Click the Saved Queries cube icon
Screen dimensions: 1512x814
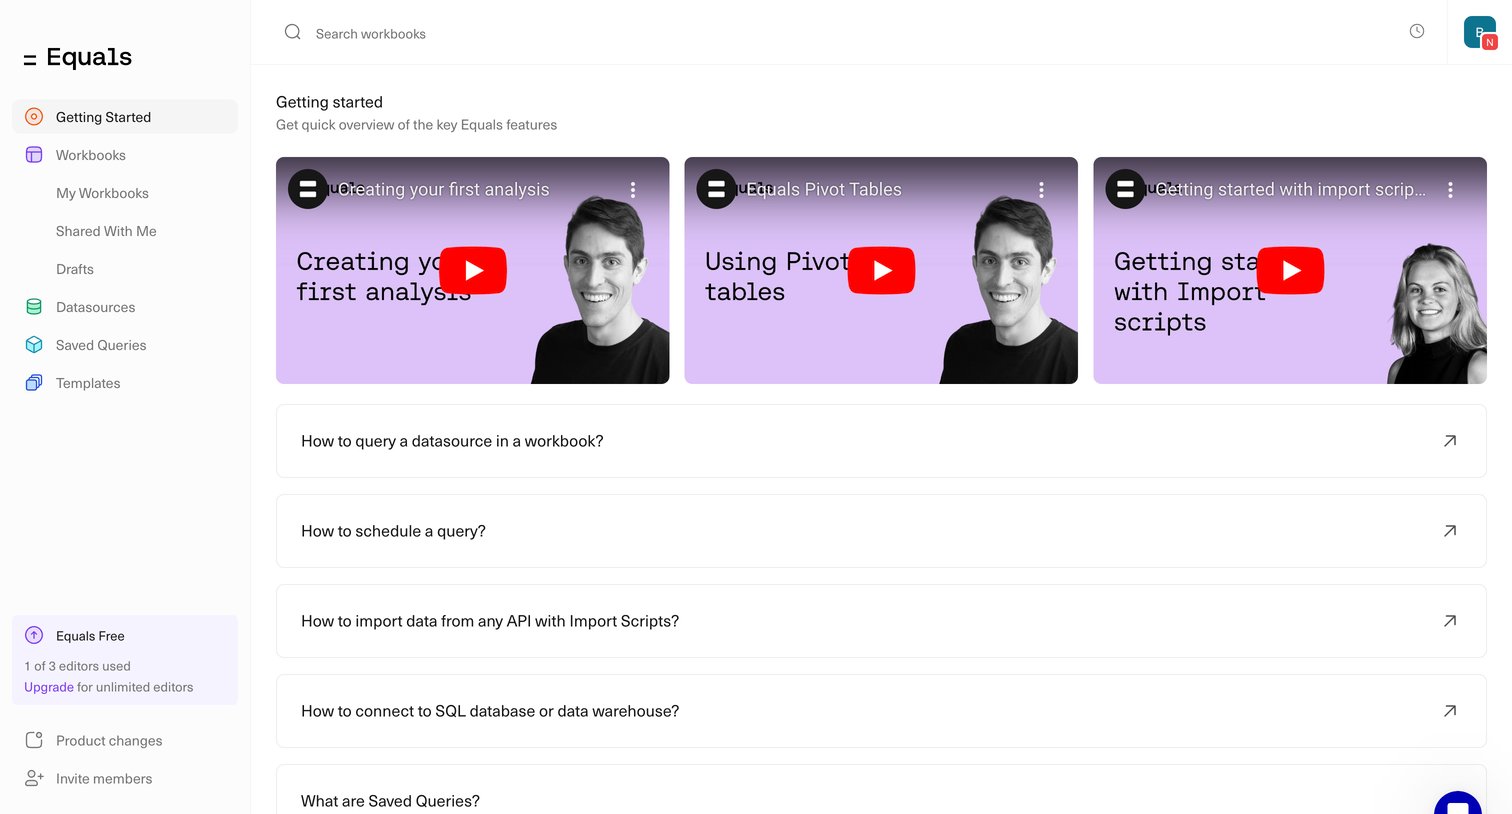click(x=34, y=345)
